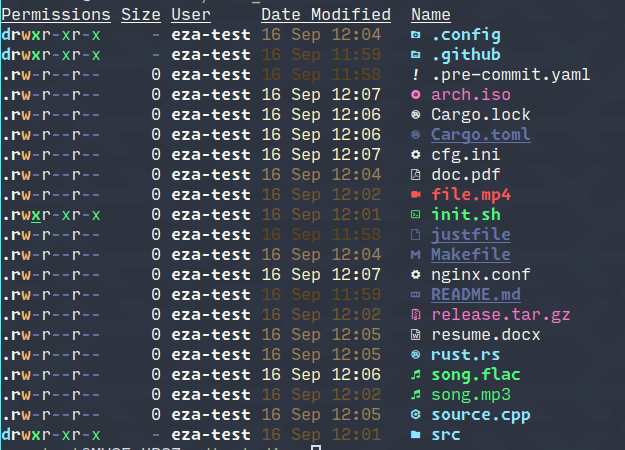Click the modified date of nginx.conf

click(x=321, y=275)
